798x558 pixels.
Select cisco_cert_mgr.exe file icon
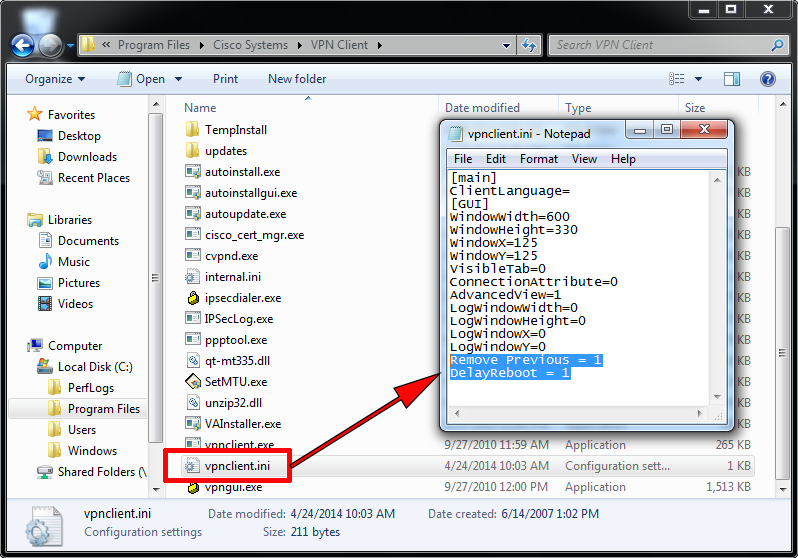(x=192, y=235)
